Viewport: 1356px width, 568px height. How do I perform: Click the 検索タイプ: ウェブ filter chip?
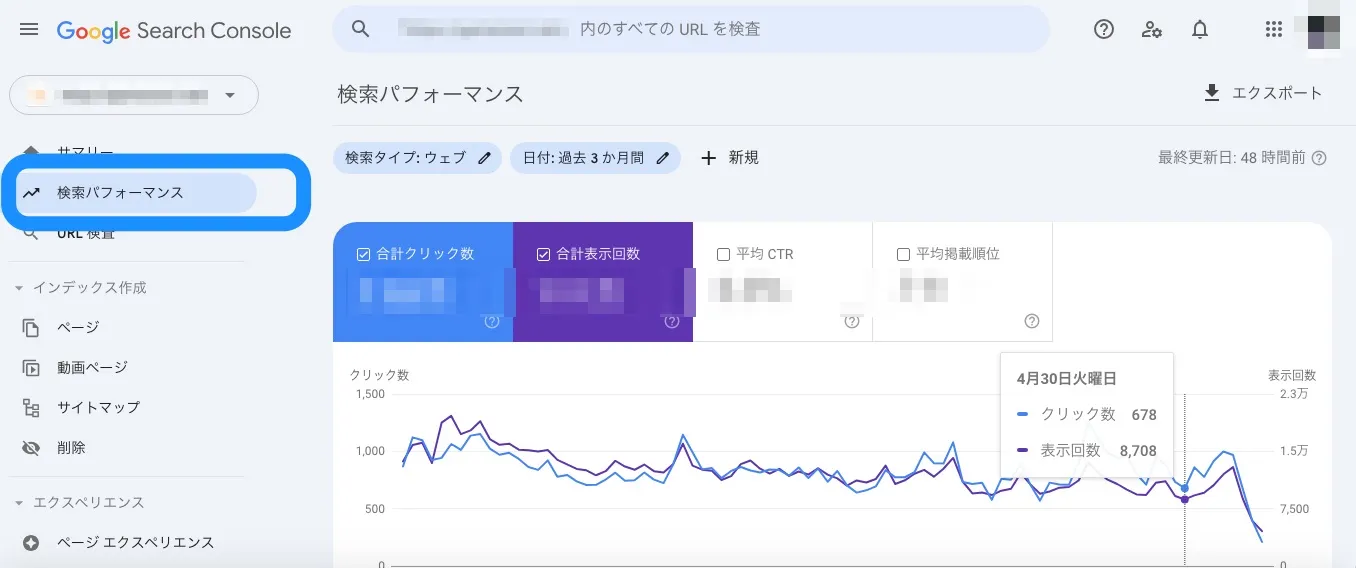[x=417, y=158]
